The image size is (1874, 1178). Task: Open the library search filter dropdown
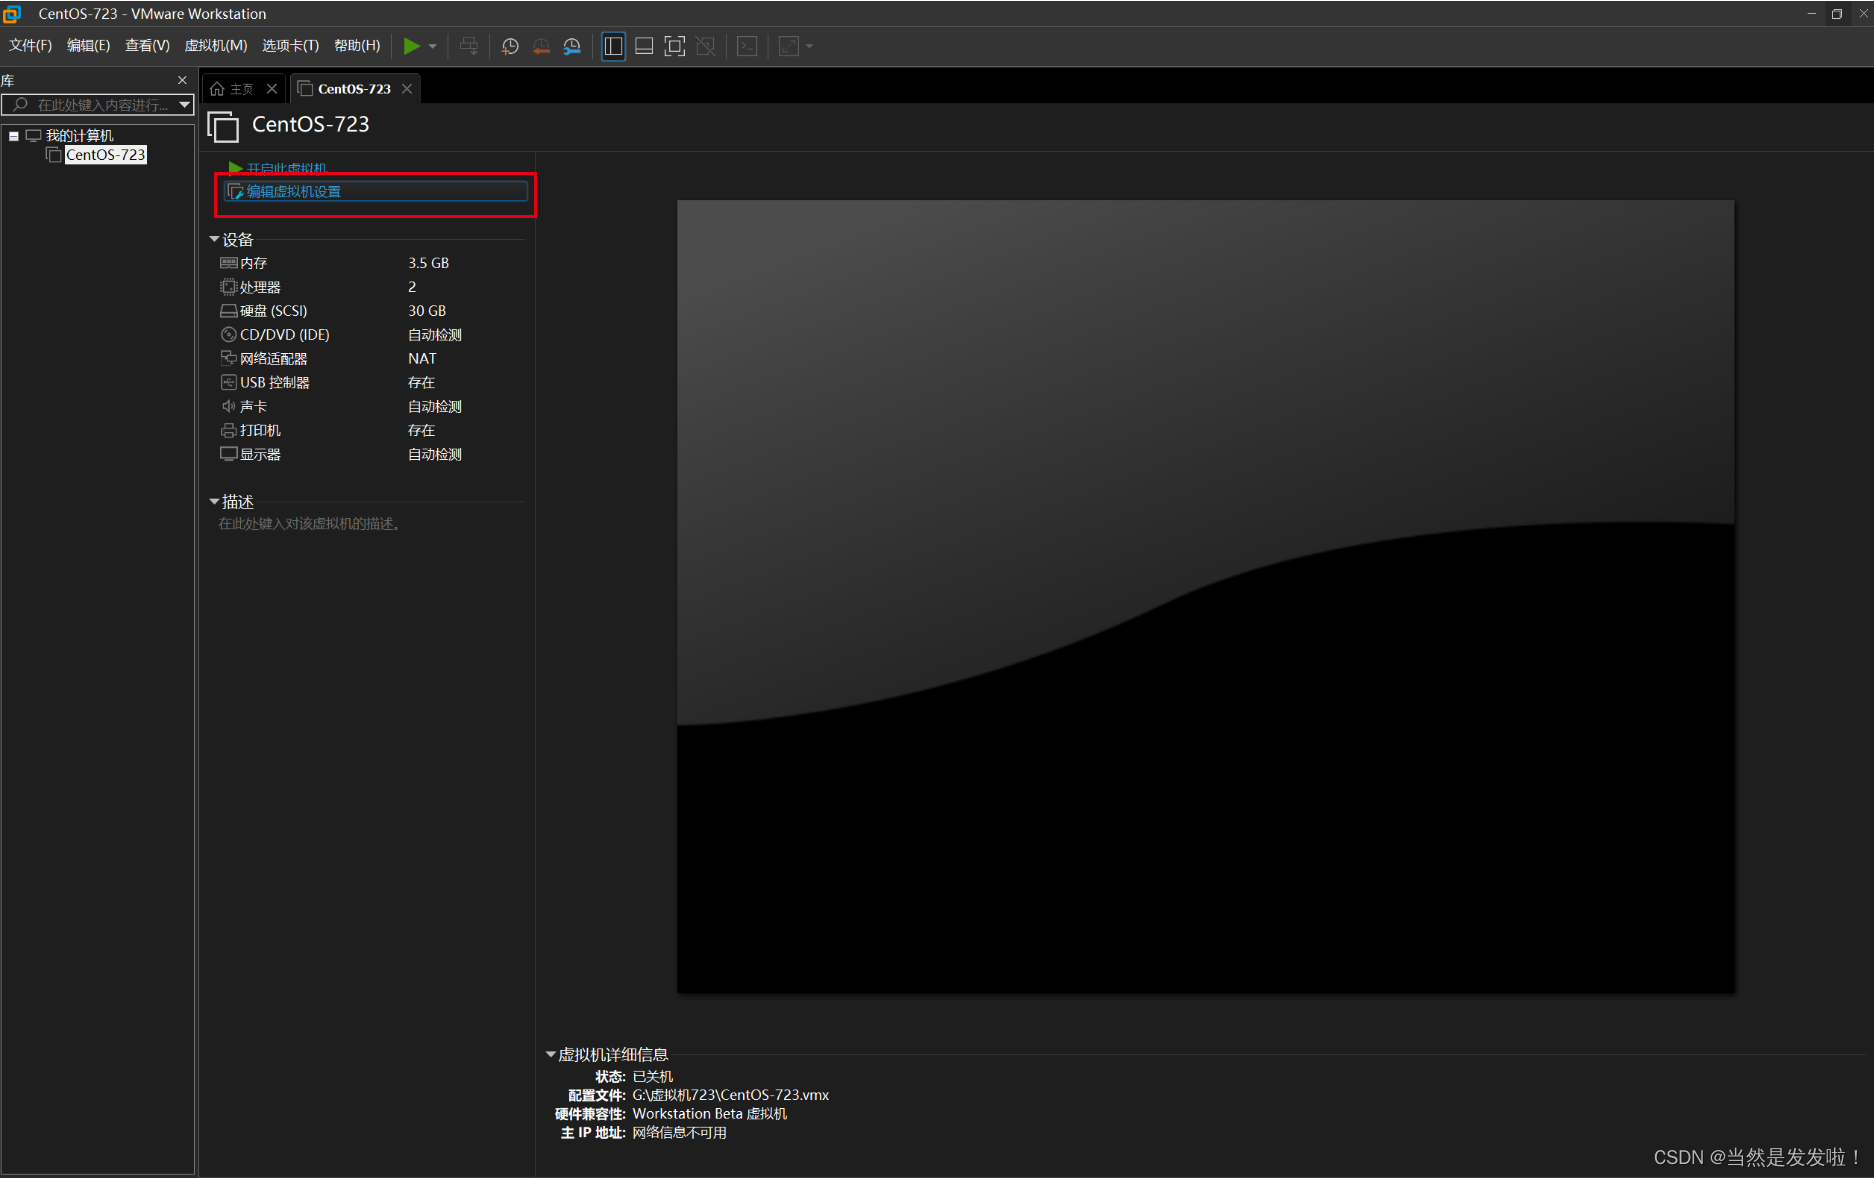coord(185,105)
